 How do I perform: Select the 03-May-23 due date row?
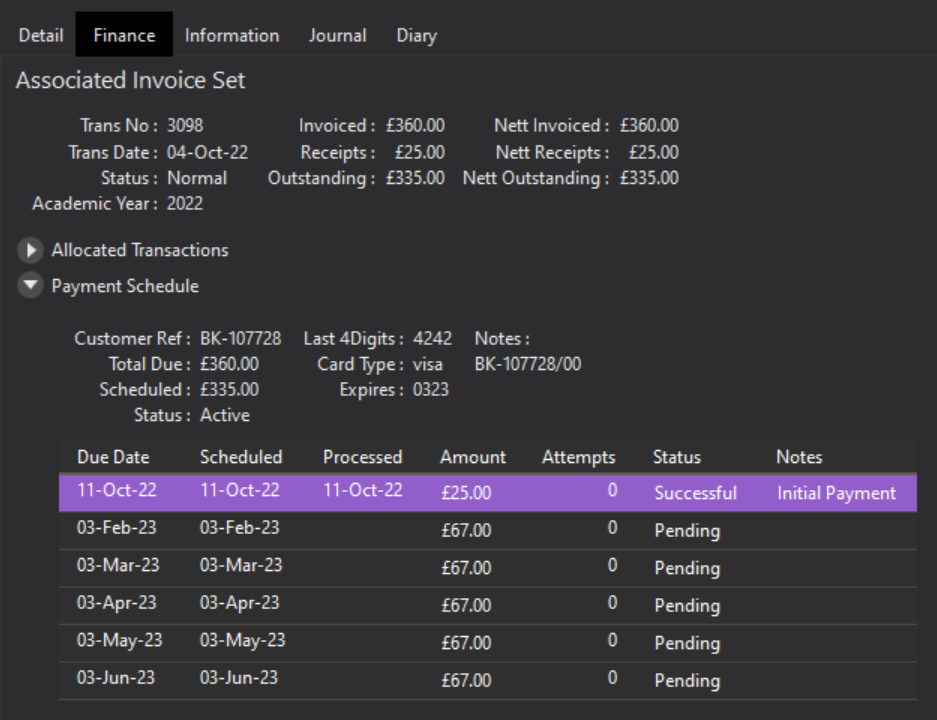pos(488,644)
